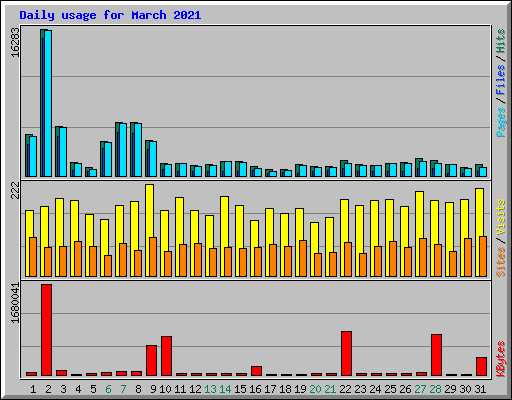Click the Files legend label
Screen dimensions: 512x400
(x=501, y=80)
